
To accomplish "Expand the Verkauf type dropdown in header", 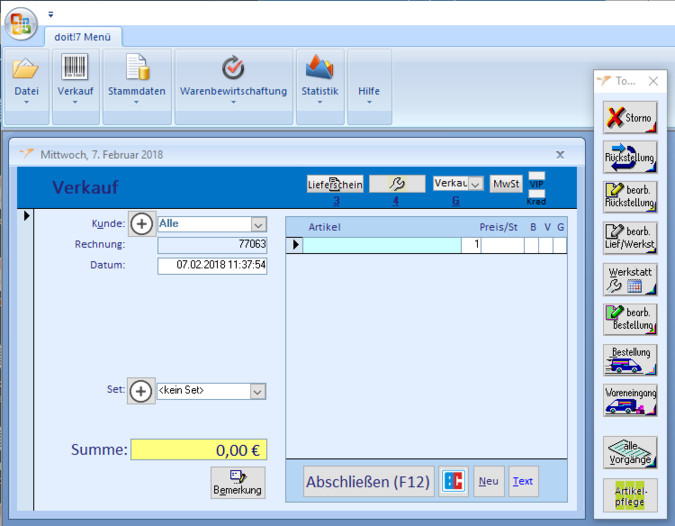I will [475, 184].
